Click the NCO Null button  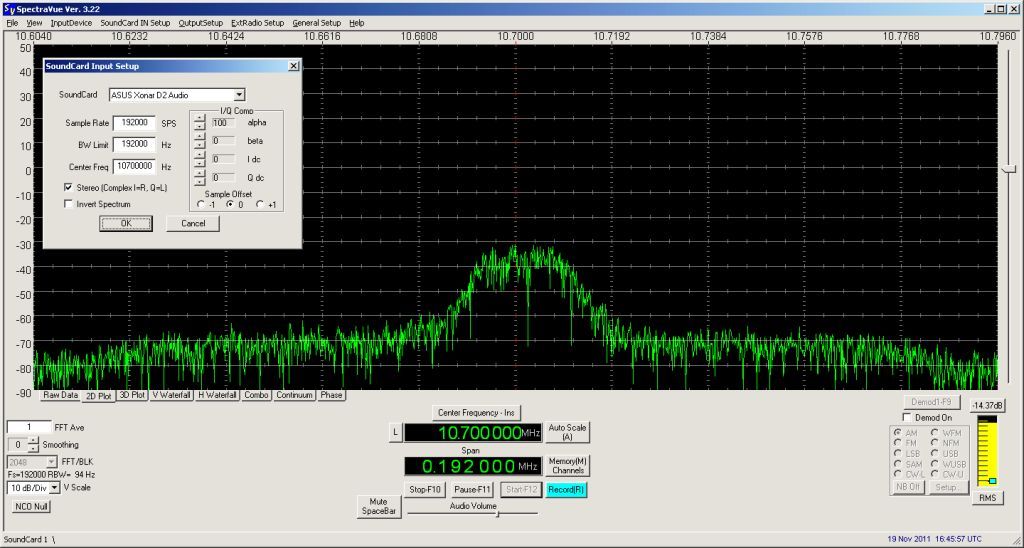(30, 506)
